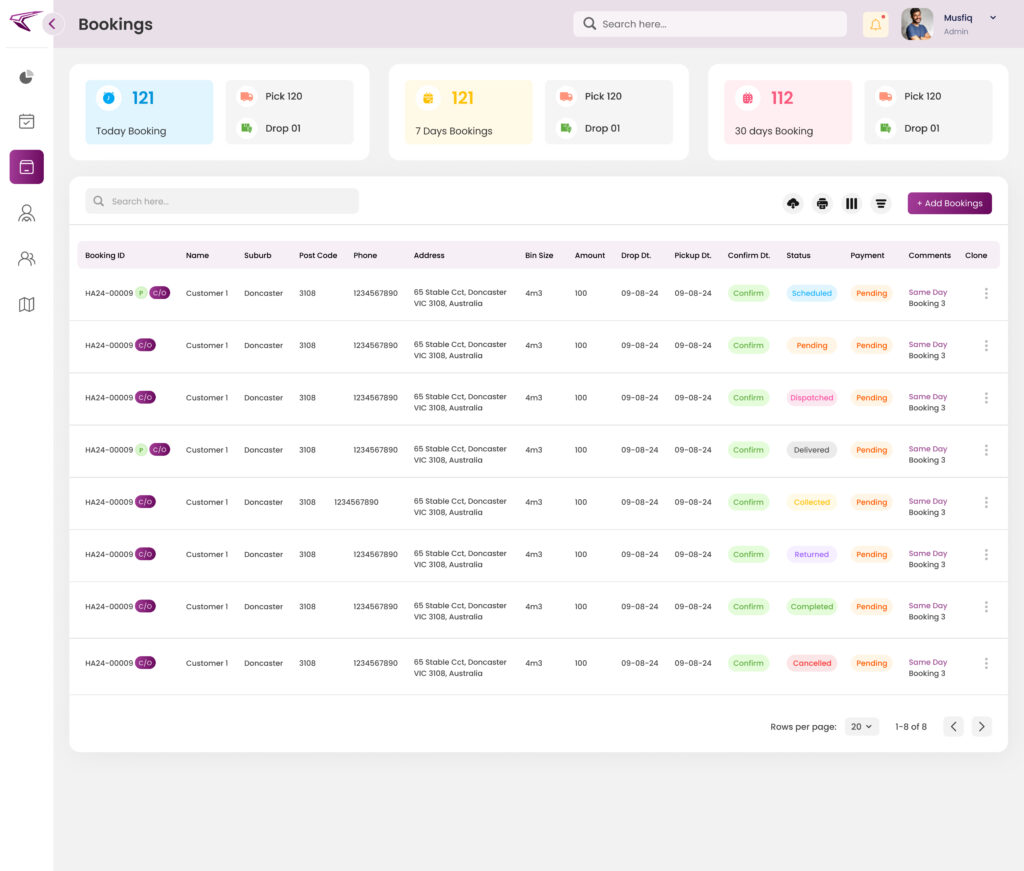Image resolution: width=1024 pixels, height=871 pixels.
Task: Click the calendar checkmark sidebar icon
Action: [27, 121]
